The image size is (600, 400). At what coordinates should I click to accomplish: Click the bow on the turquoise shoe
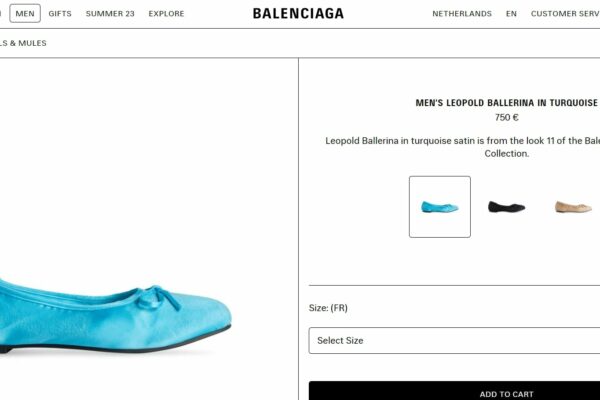[157, 297]
